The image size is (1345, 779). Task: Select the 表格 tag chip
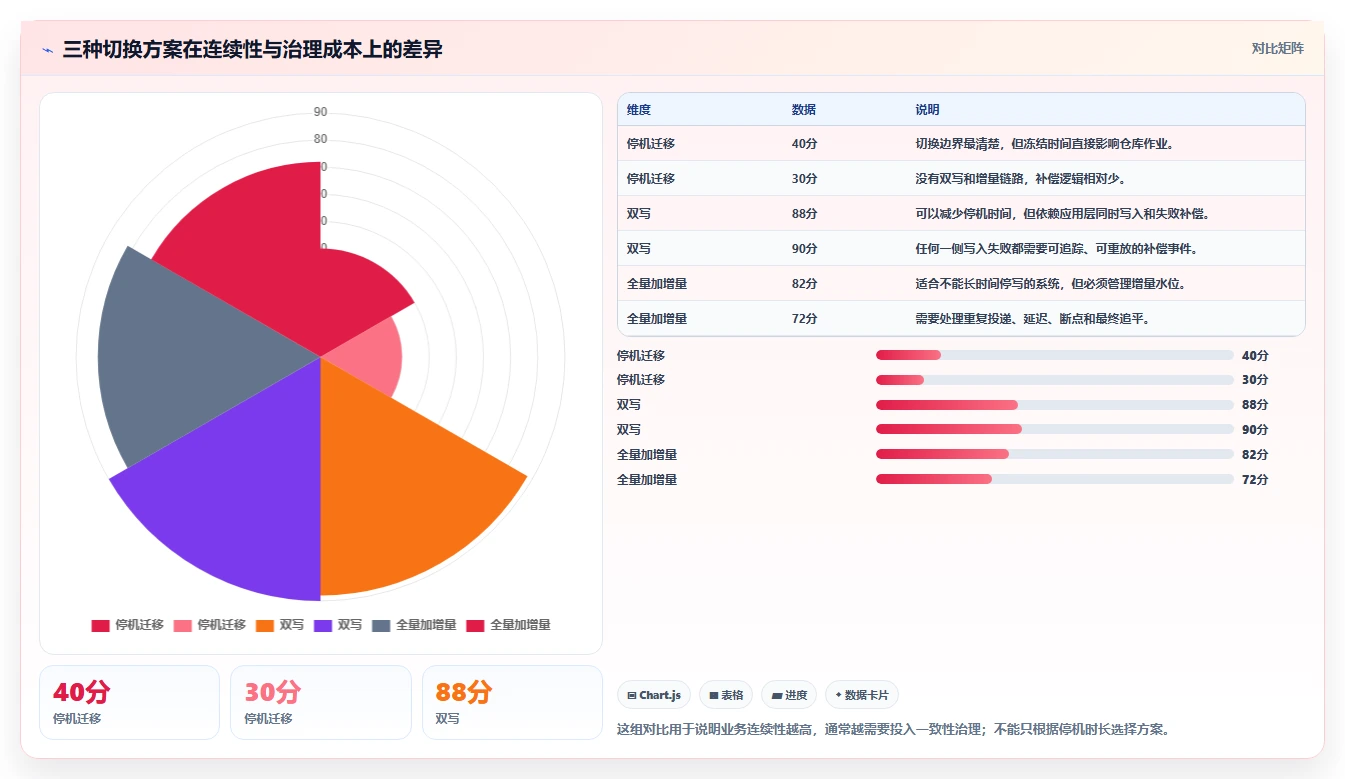coord(726,695)
